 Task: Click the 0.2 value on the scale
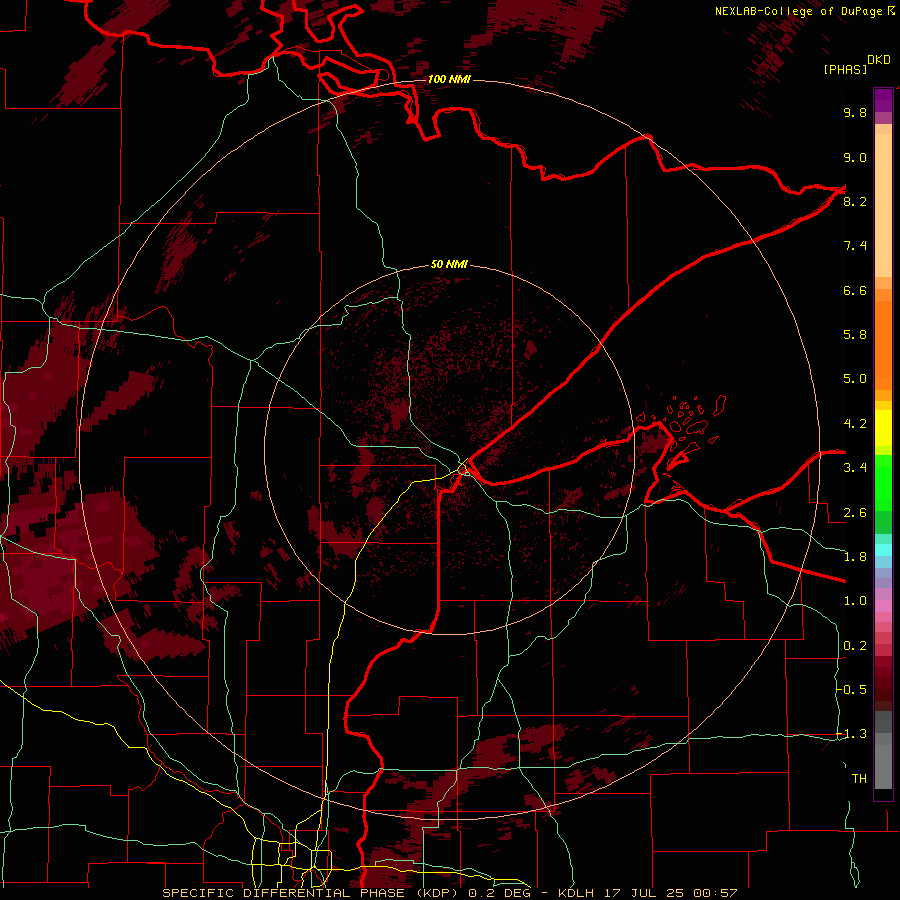(855, 646)
